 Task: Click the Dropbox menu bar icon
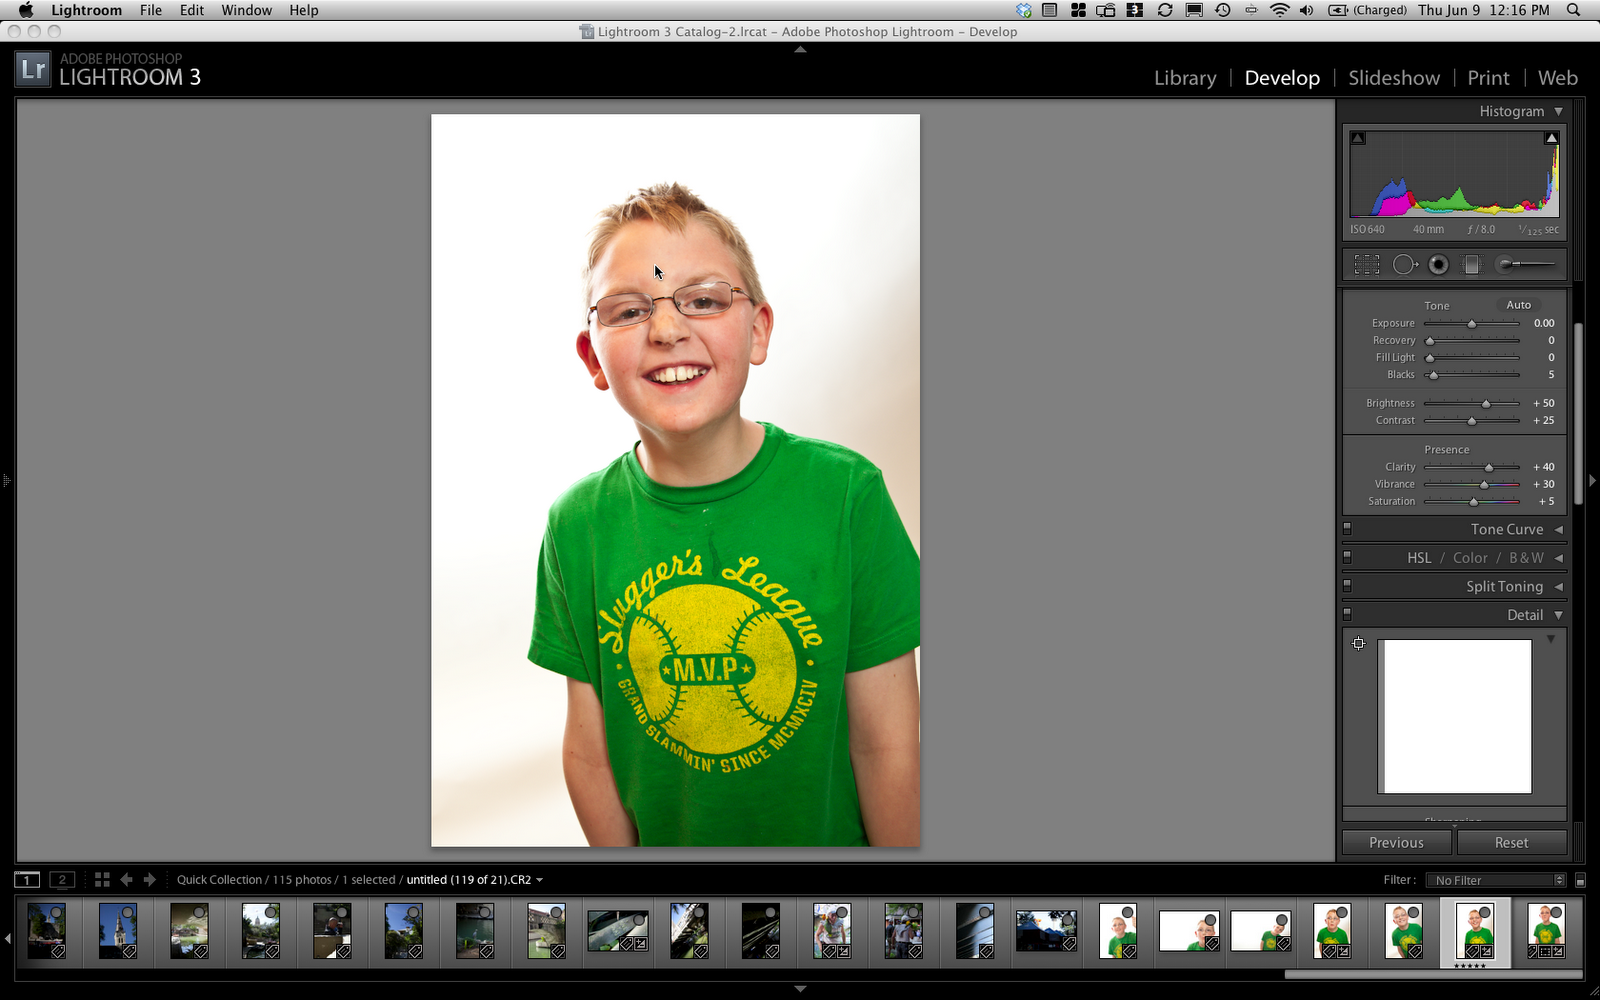1023,10
